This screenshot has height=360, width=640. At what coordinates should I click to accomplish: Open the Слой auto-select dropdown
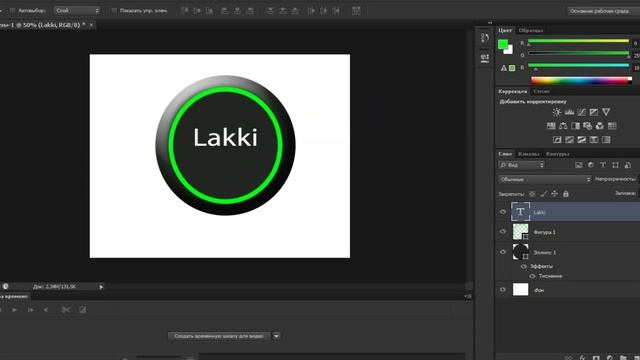point(77,11)
